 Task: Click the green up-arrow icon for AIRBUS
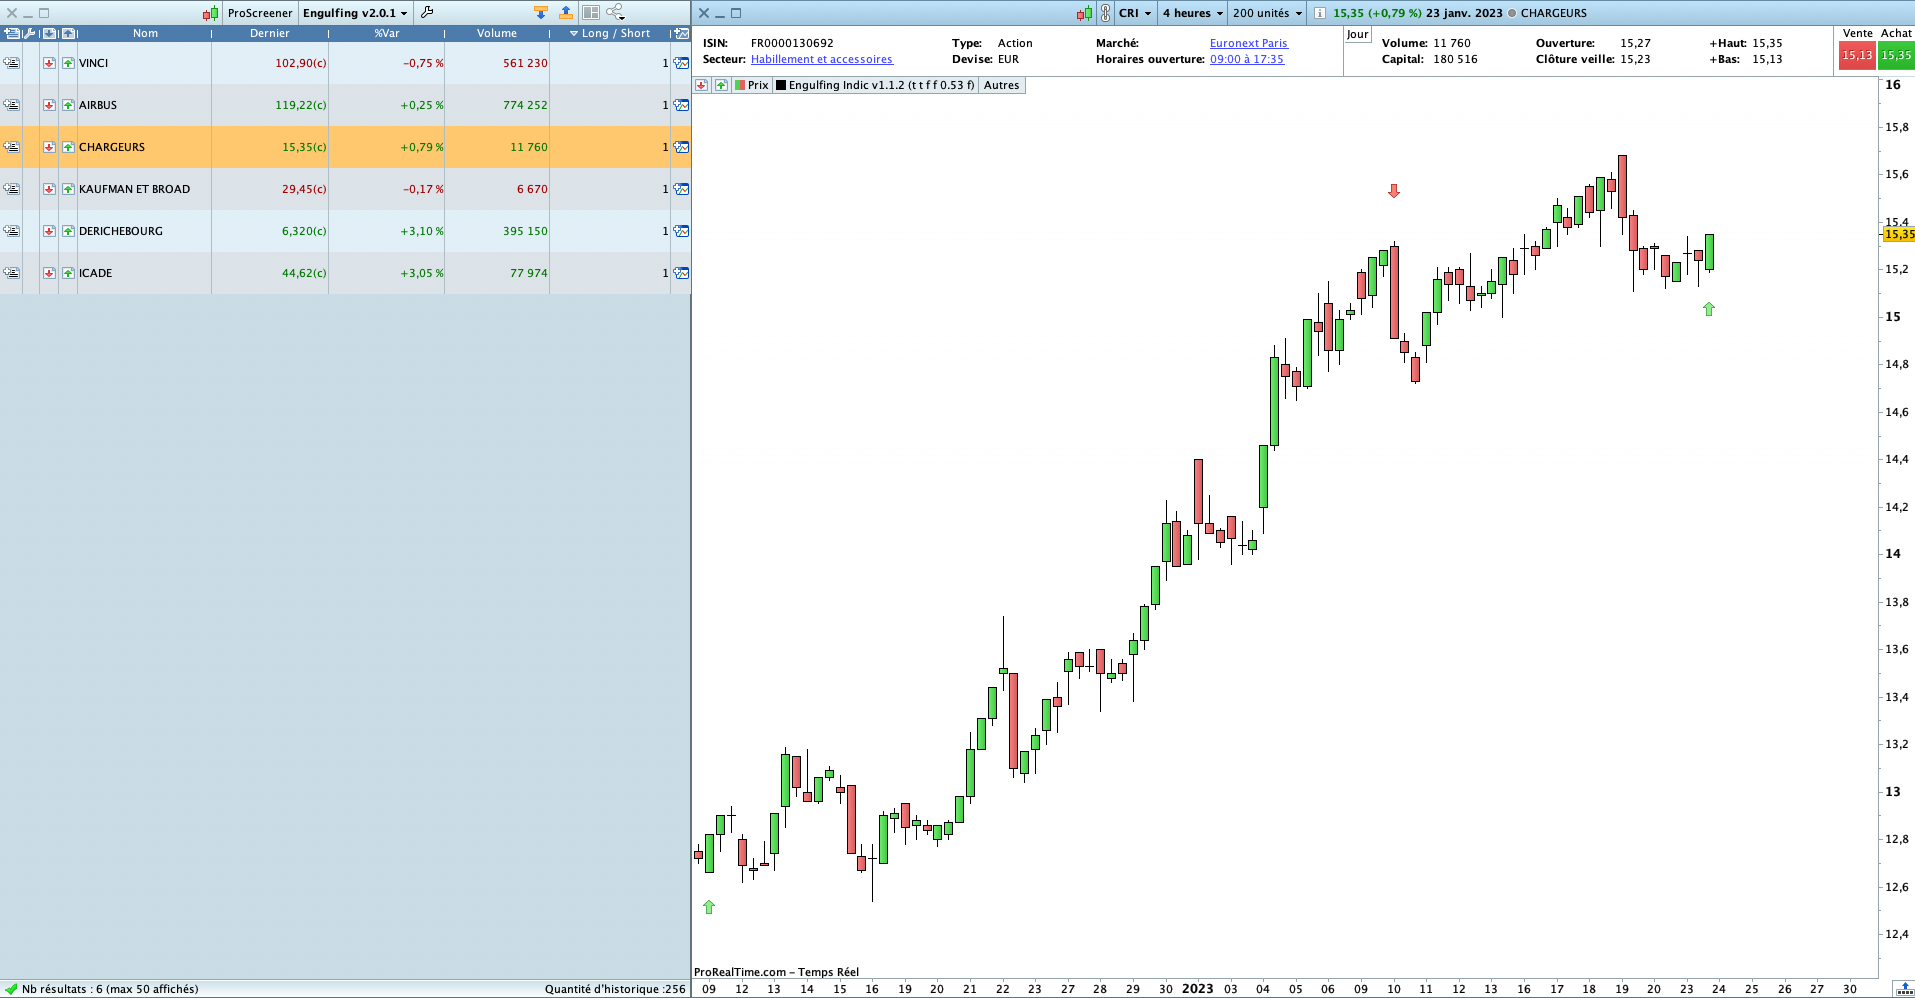tap(68, 105)
